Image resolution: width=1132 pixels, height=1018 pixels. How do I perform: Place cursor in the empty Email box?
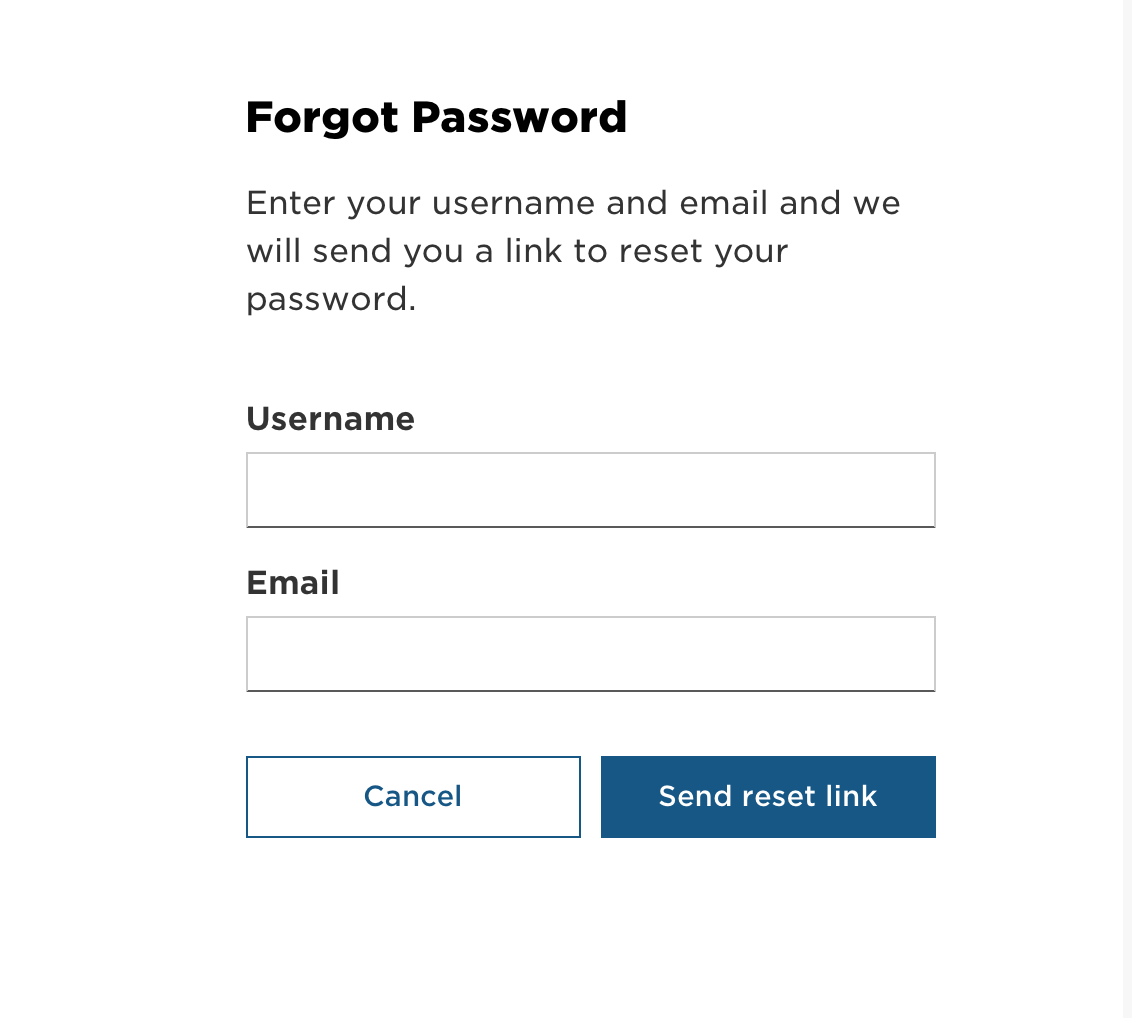point(590,653)
